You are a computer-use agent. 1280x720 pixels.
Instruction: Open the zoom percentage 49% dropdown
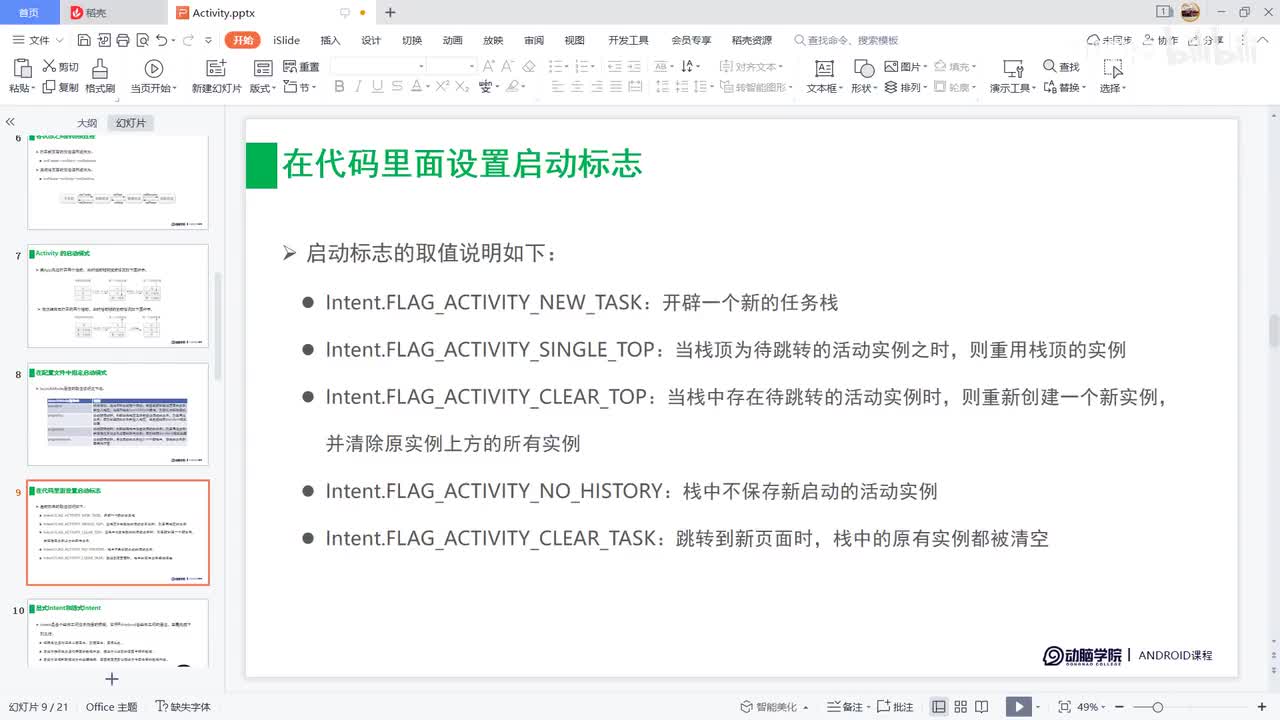click(x=1092, y=707)
